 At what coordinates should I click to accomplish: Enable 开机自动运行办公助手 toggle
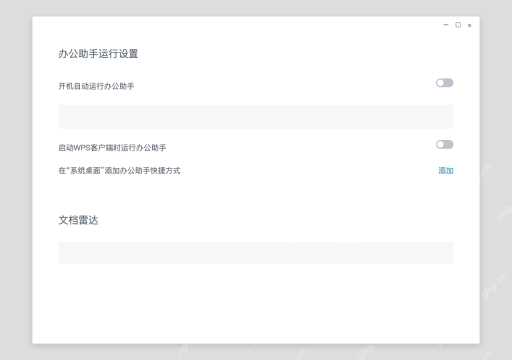[x=445, y=83]
